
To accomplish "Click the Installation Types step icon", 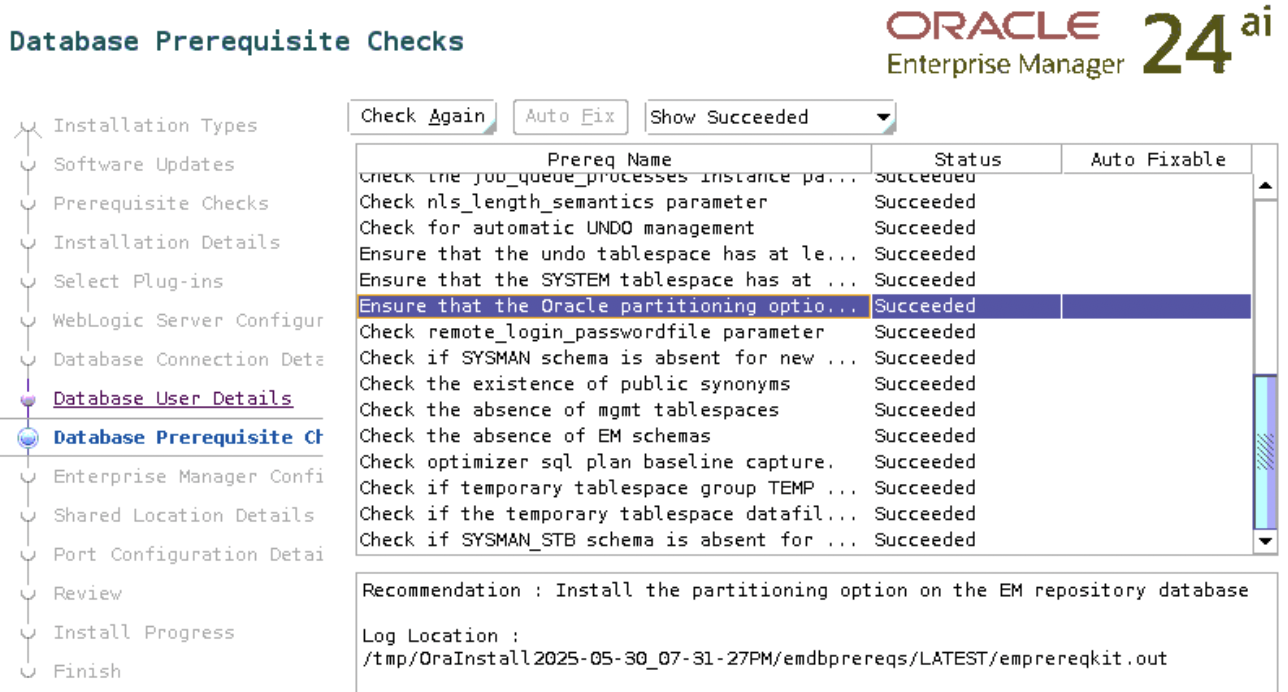I will (x=28, y=127).
